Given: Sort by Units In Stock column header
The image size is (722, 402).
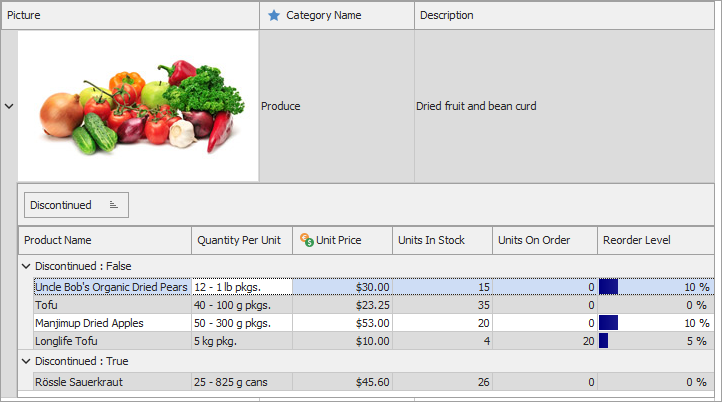Looking at the screenshot, I should tap(443, 240).
